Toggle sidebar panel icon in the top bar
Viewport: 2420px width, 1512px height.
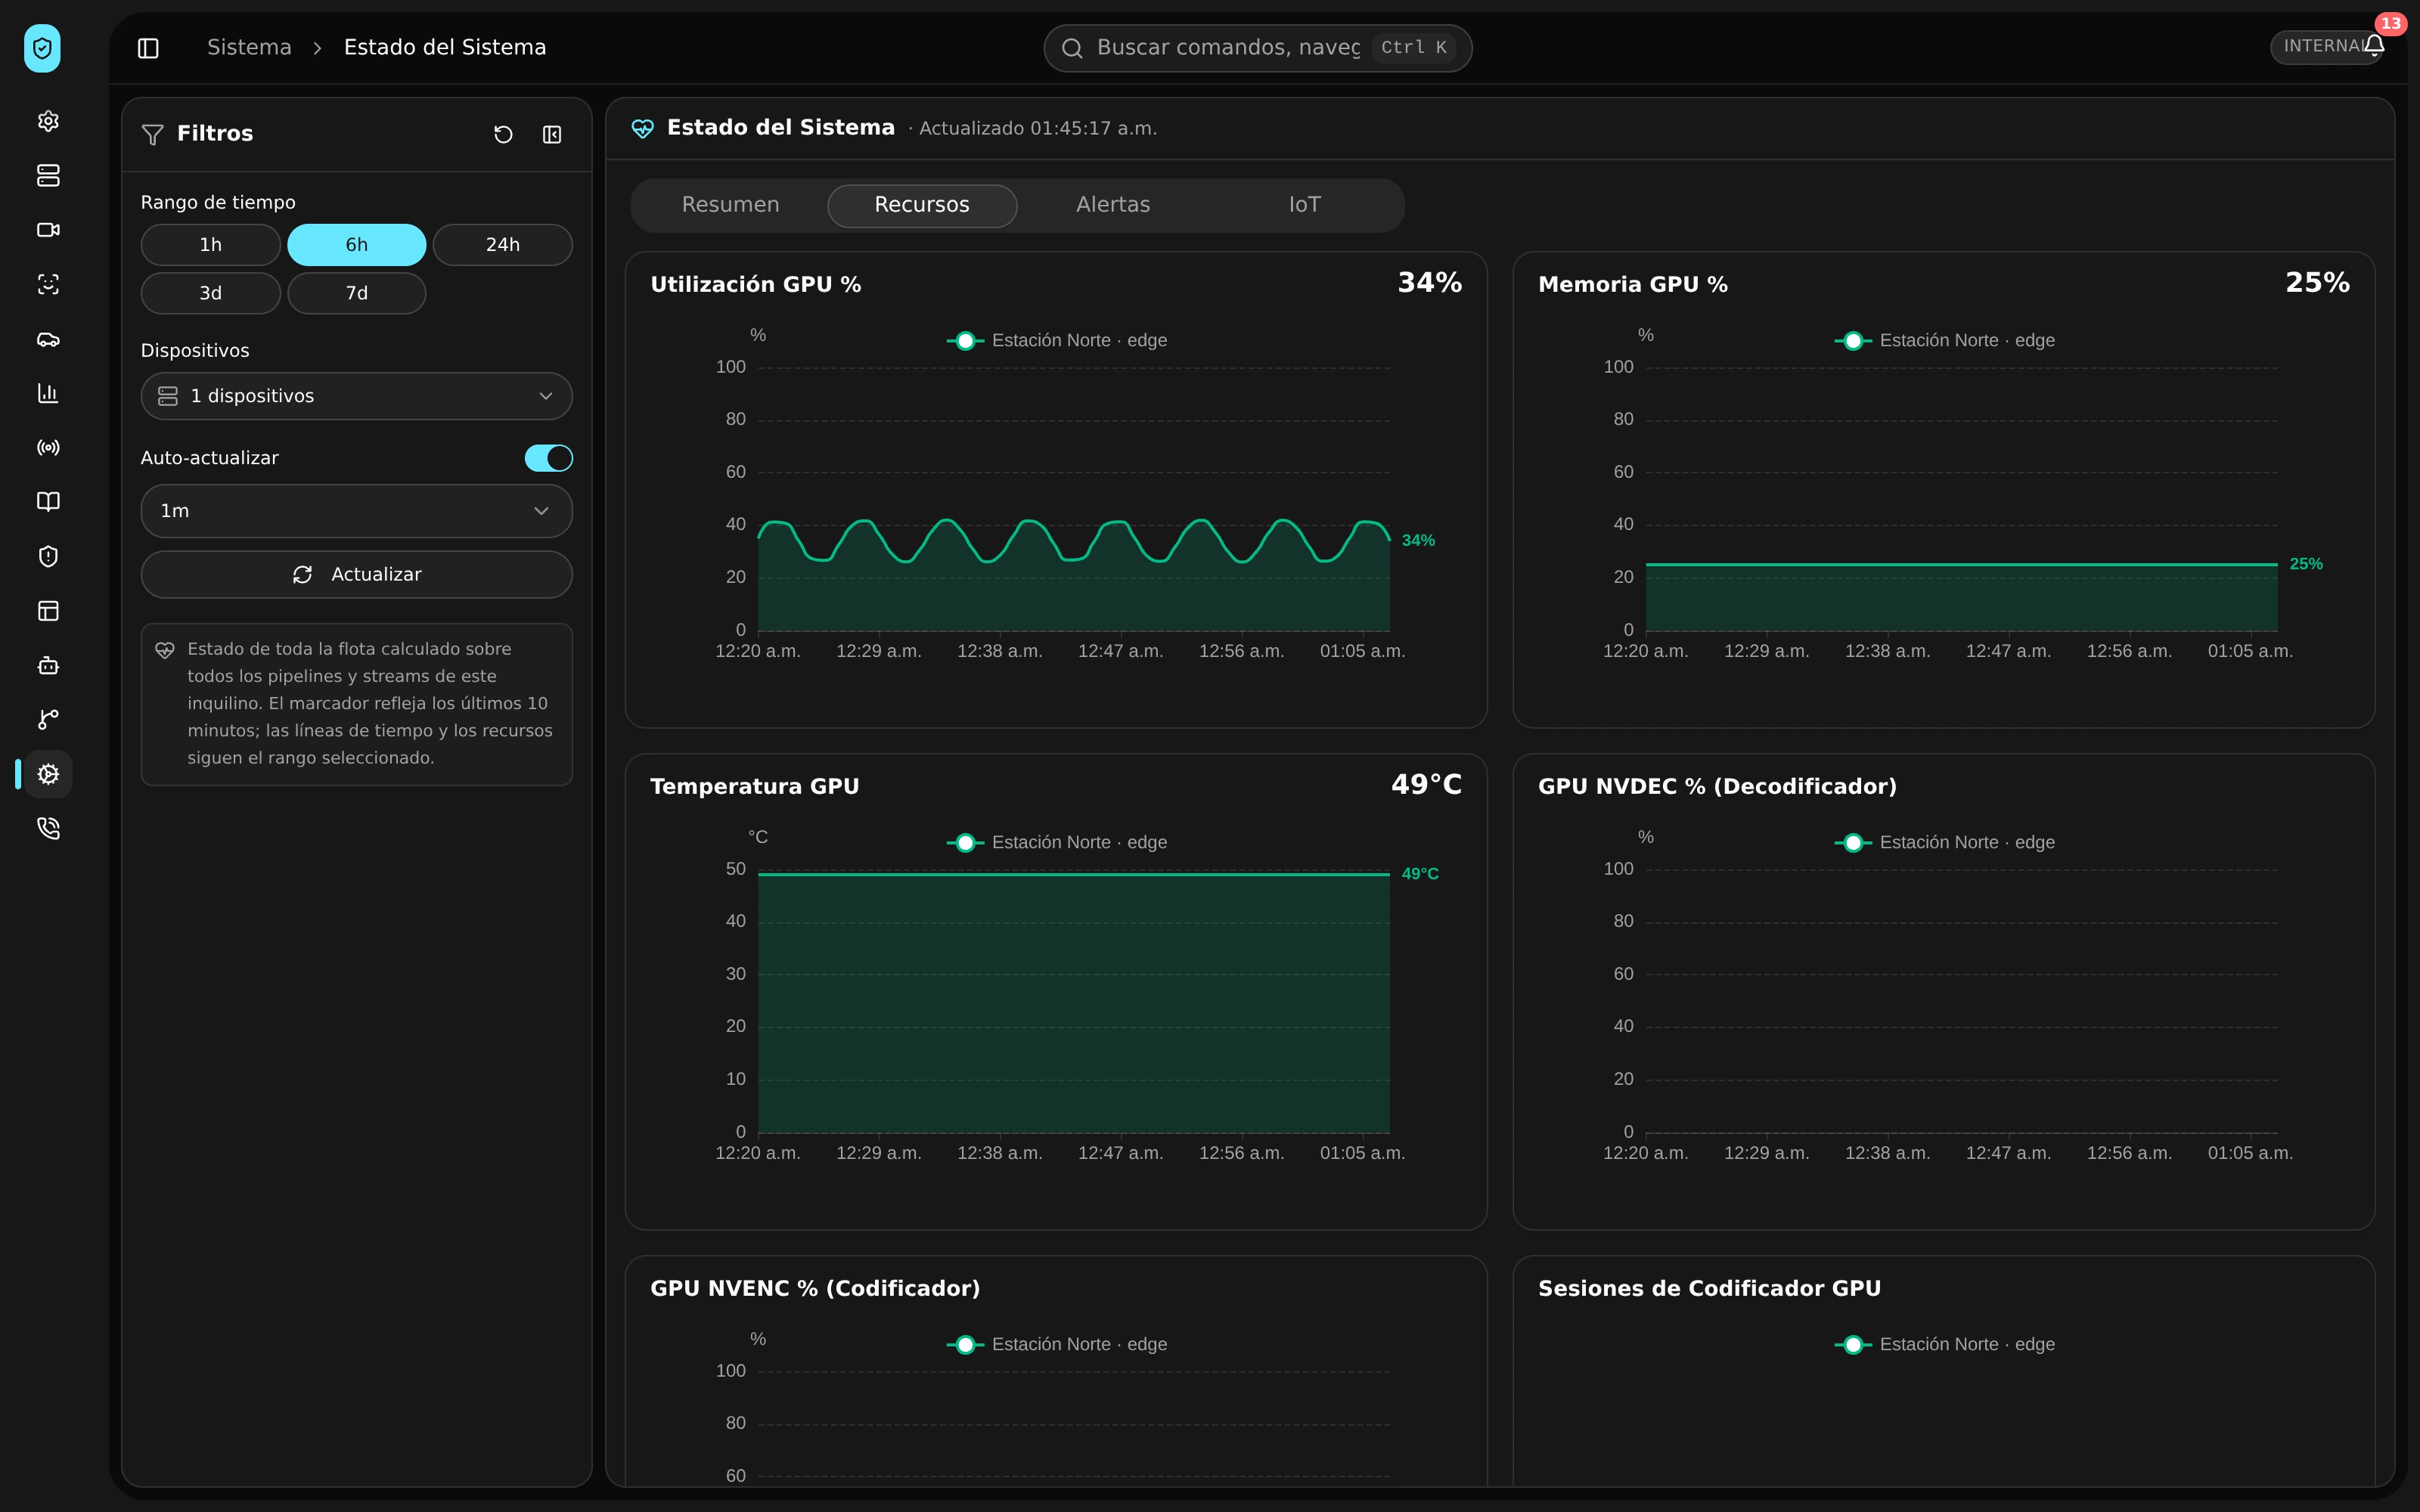point(148,48)
